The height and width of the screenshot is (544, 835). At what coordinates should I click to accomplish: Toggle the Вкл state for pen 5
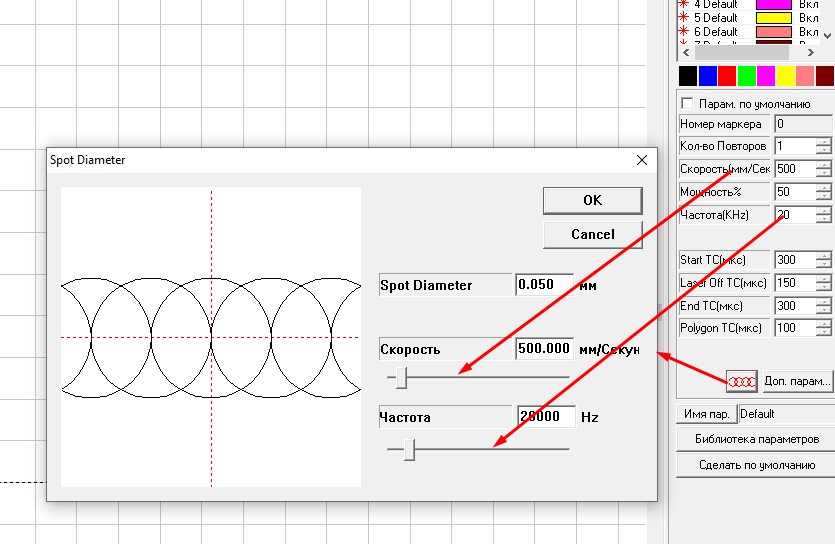(809, 18)
